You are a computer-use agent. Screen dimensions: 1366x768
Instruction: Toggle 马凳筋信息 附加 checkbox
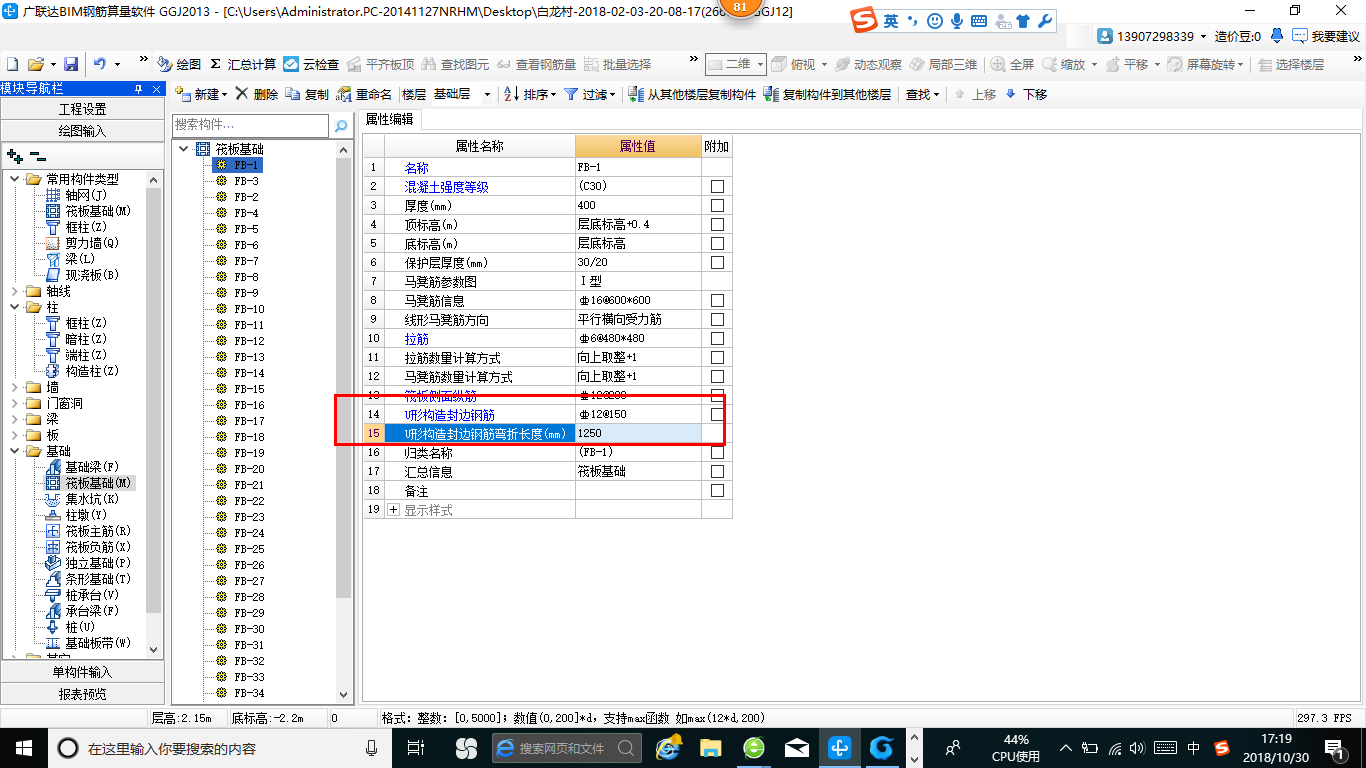tap(716, 301)
